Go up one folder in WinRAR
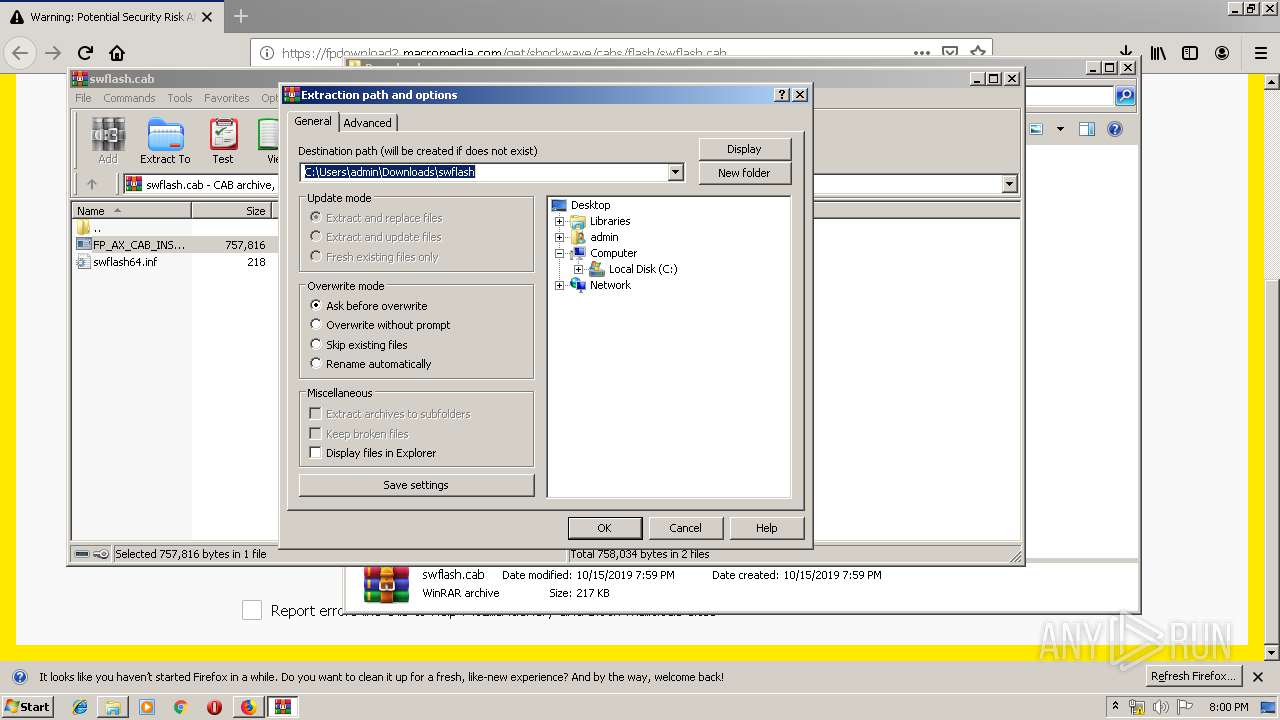 92,184
